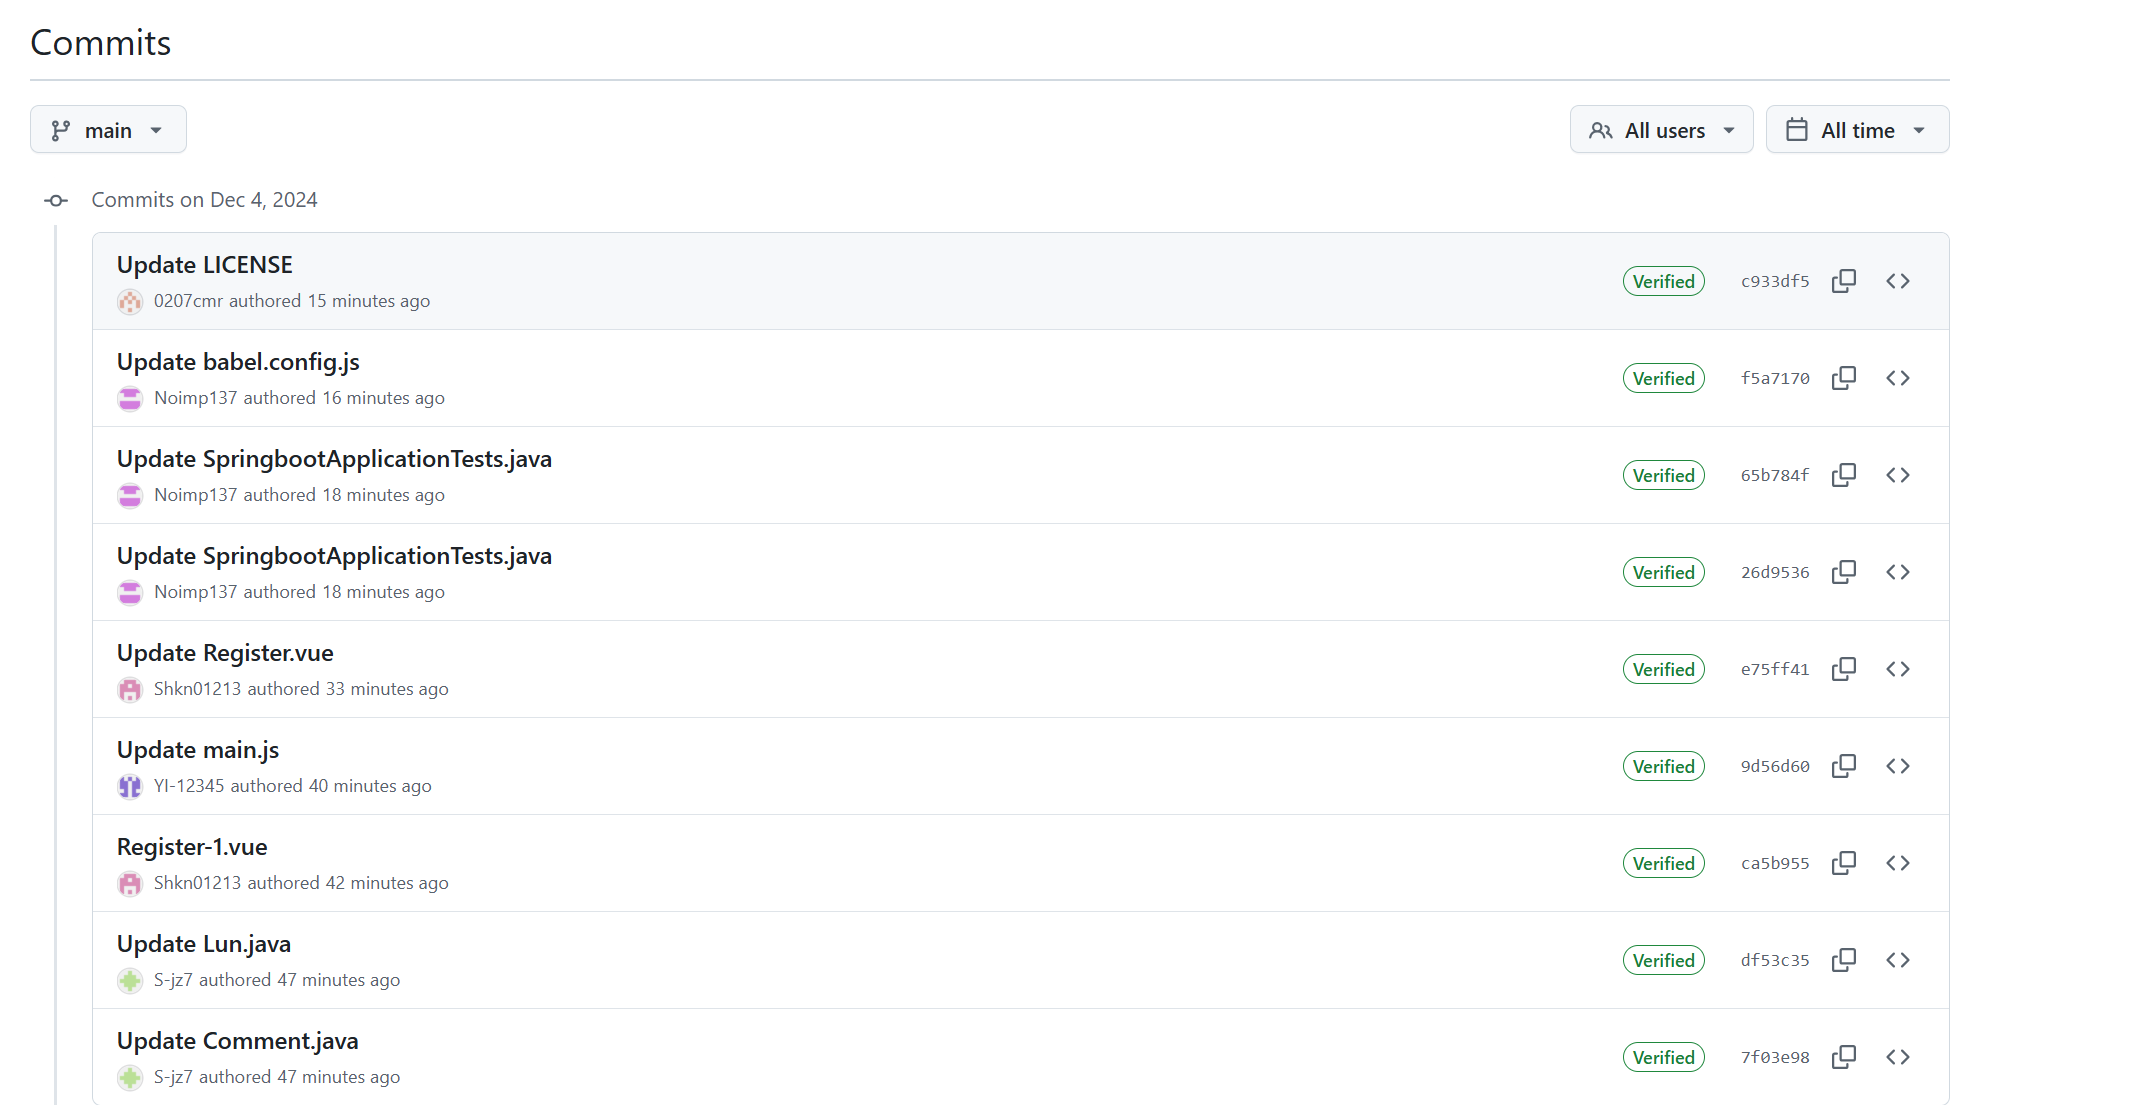Browse repository at commit e75ff41
The width and height of the screenshot is (2131, 1105).
(1897, 669)
